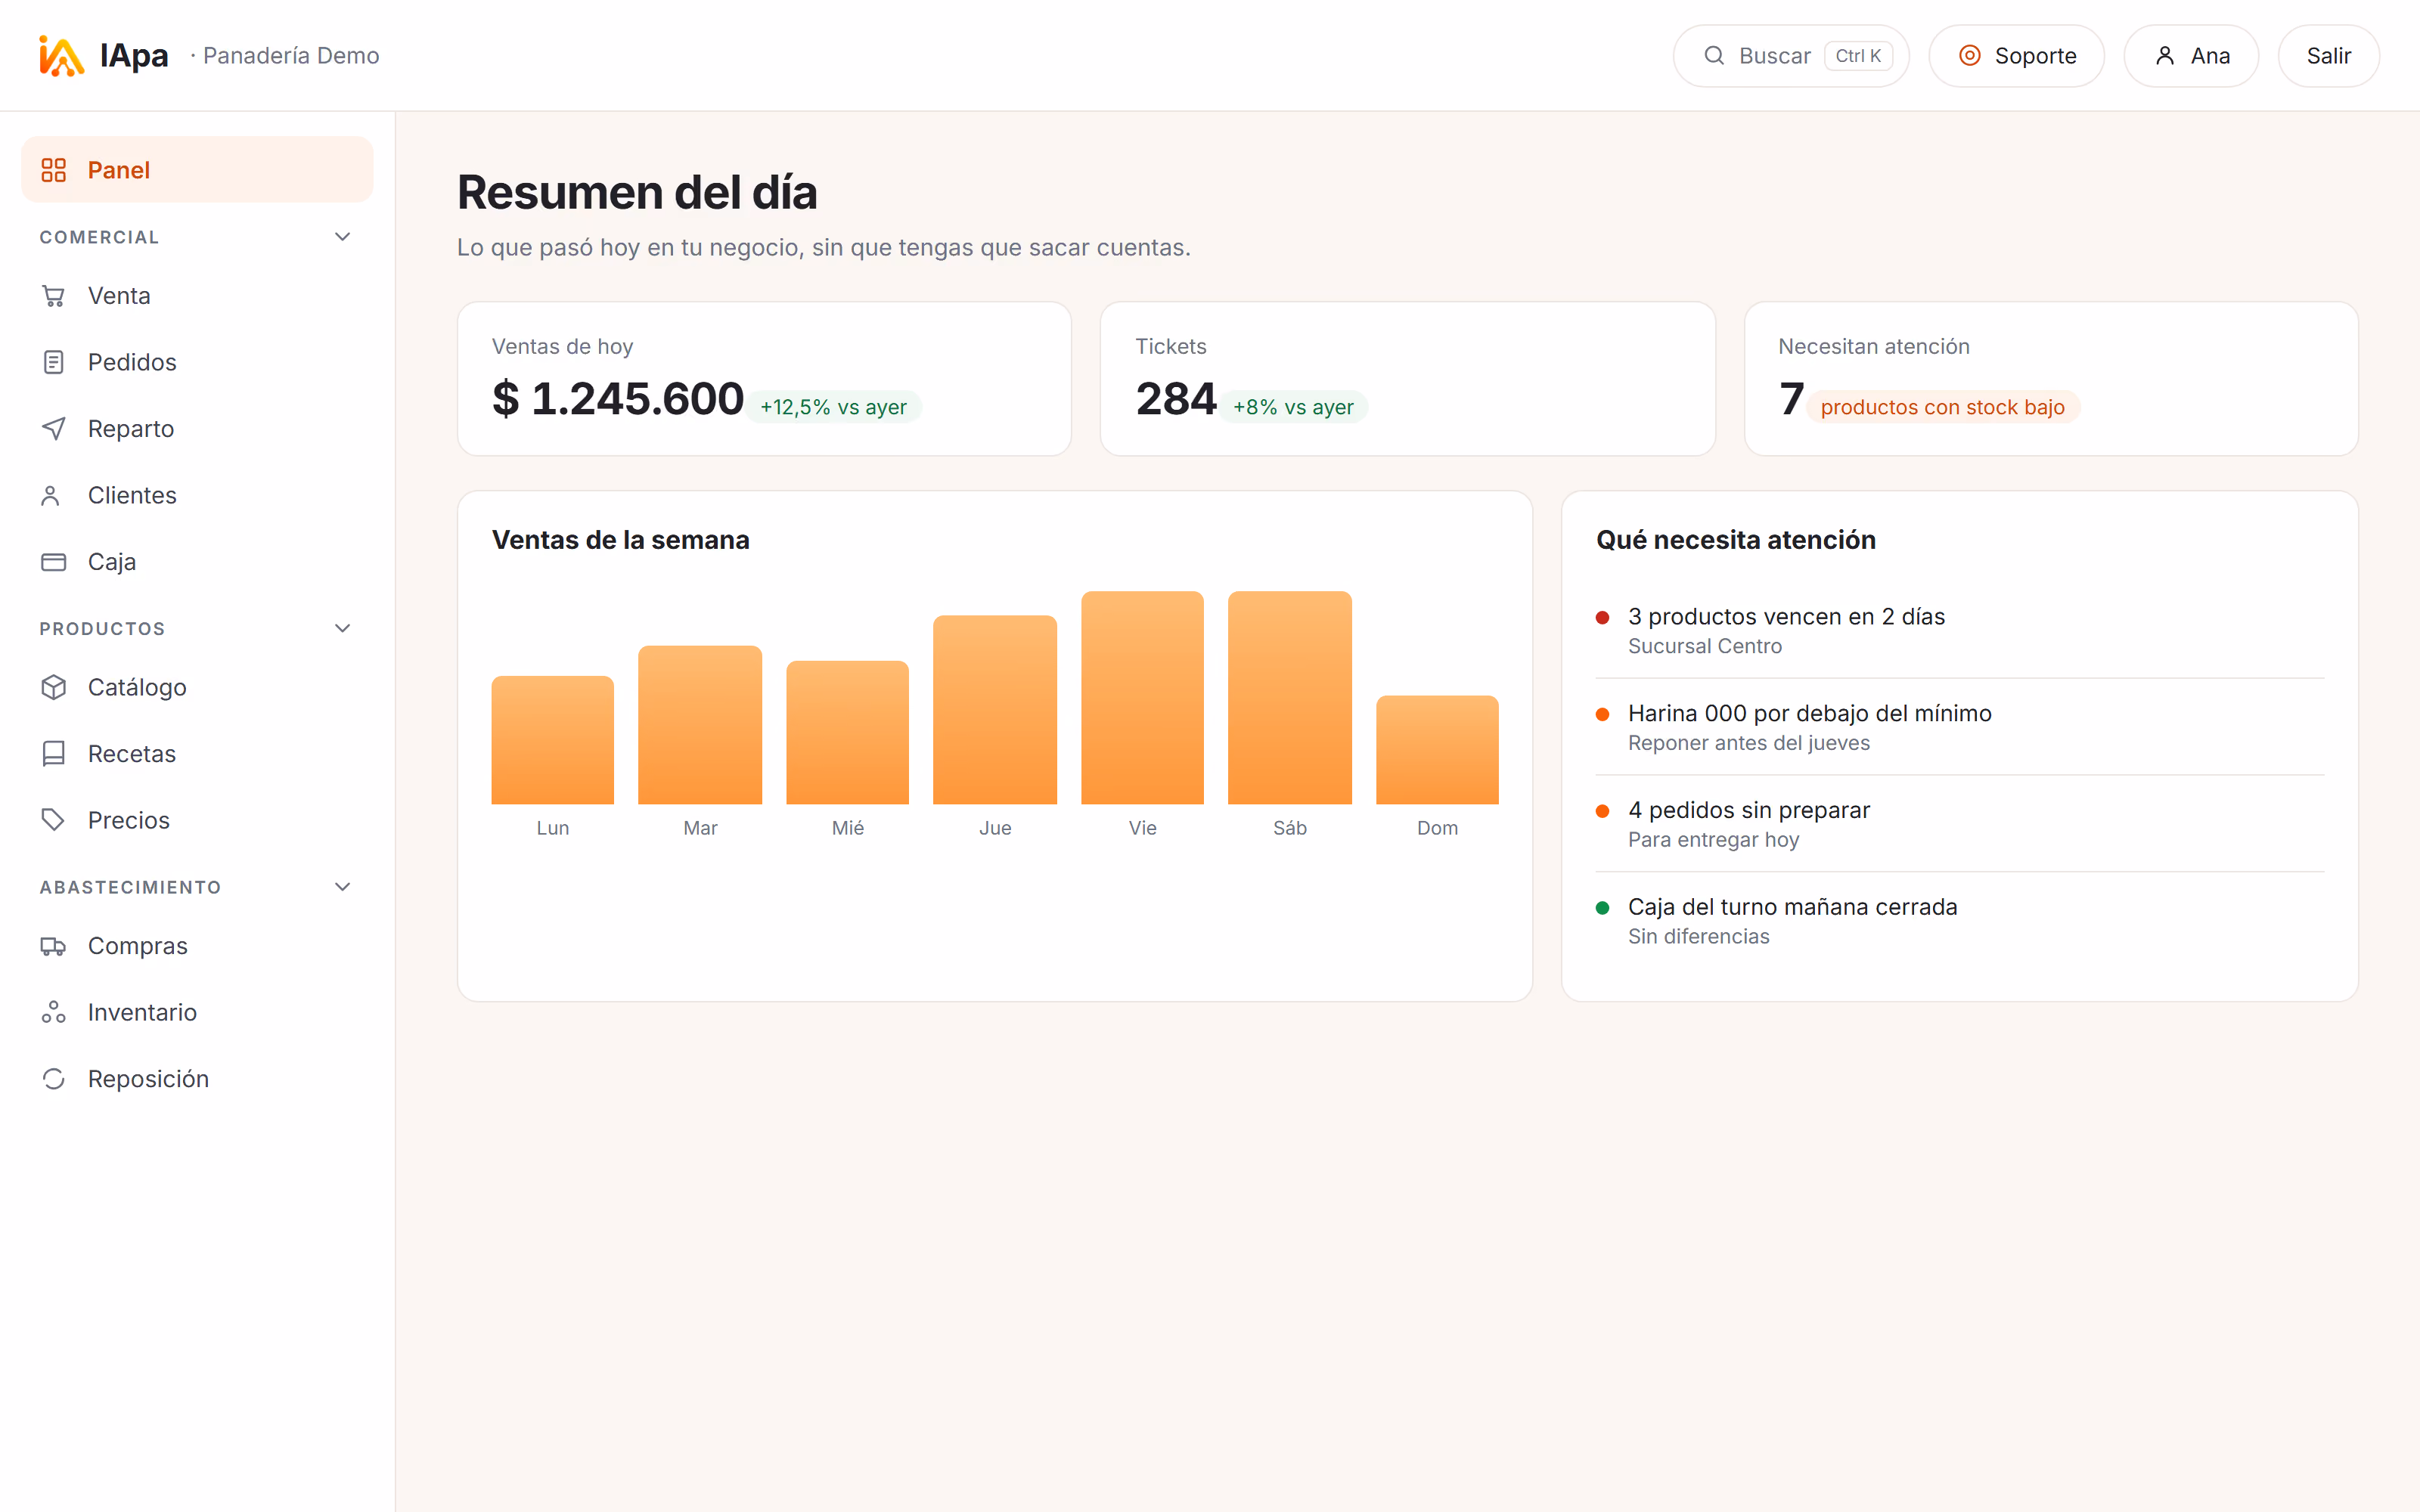The height and width of the screenshot is (1512, 2420).
Task: Collapse the Comercial section chevron
Action: (x=342, y=237)
